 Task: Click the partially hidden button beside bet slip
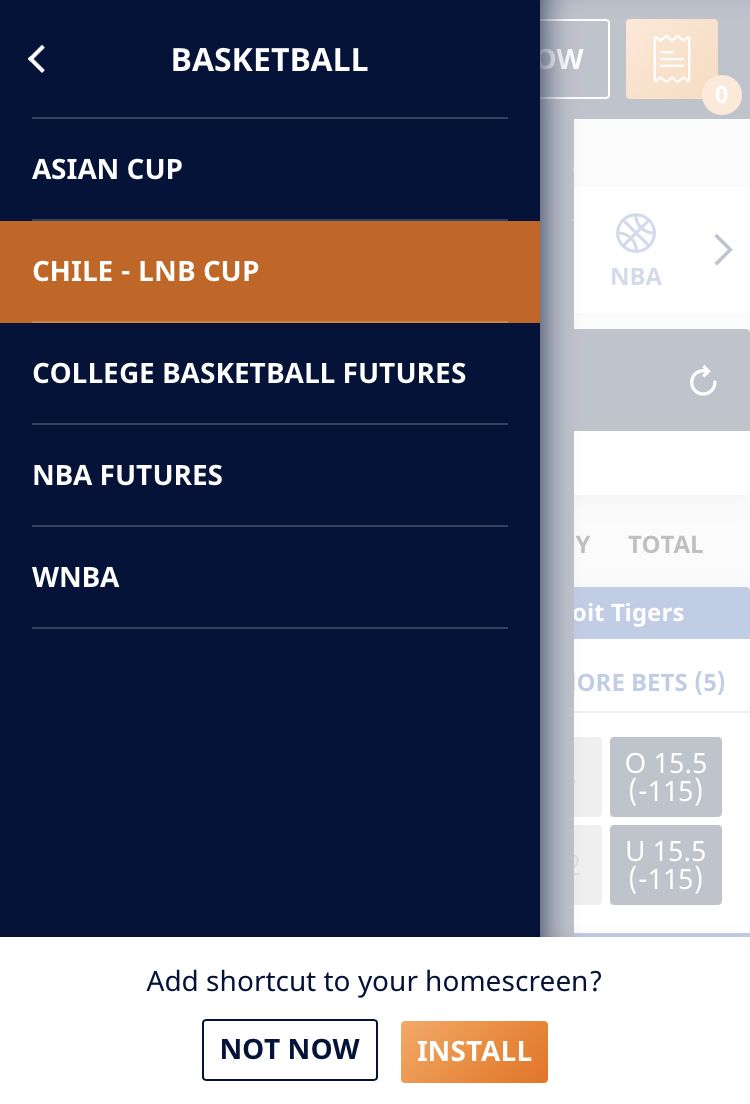575,58
